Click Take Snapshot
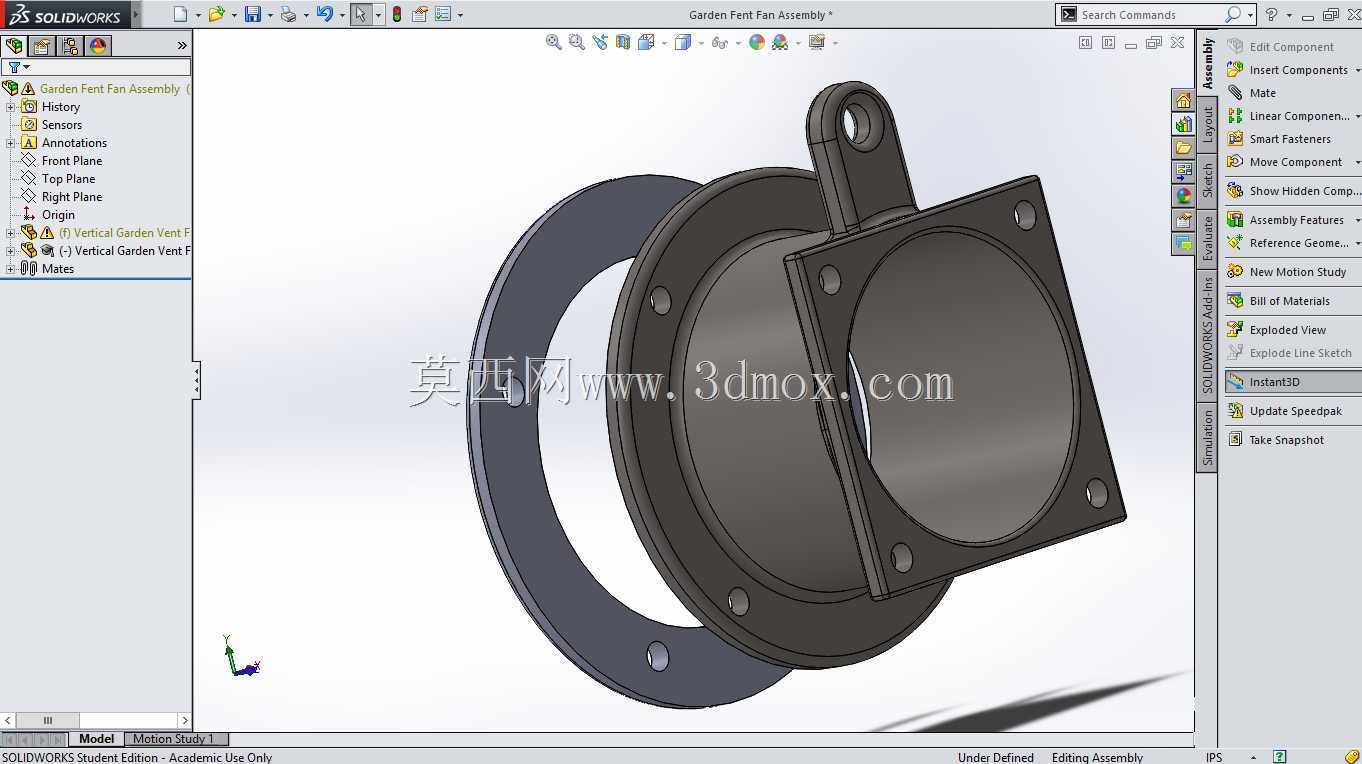The width and height of the screenshot is (1362, 764). (1276, 440)
